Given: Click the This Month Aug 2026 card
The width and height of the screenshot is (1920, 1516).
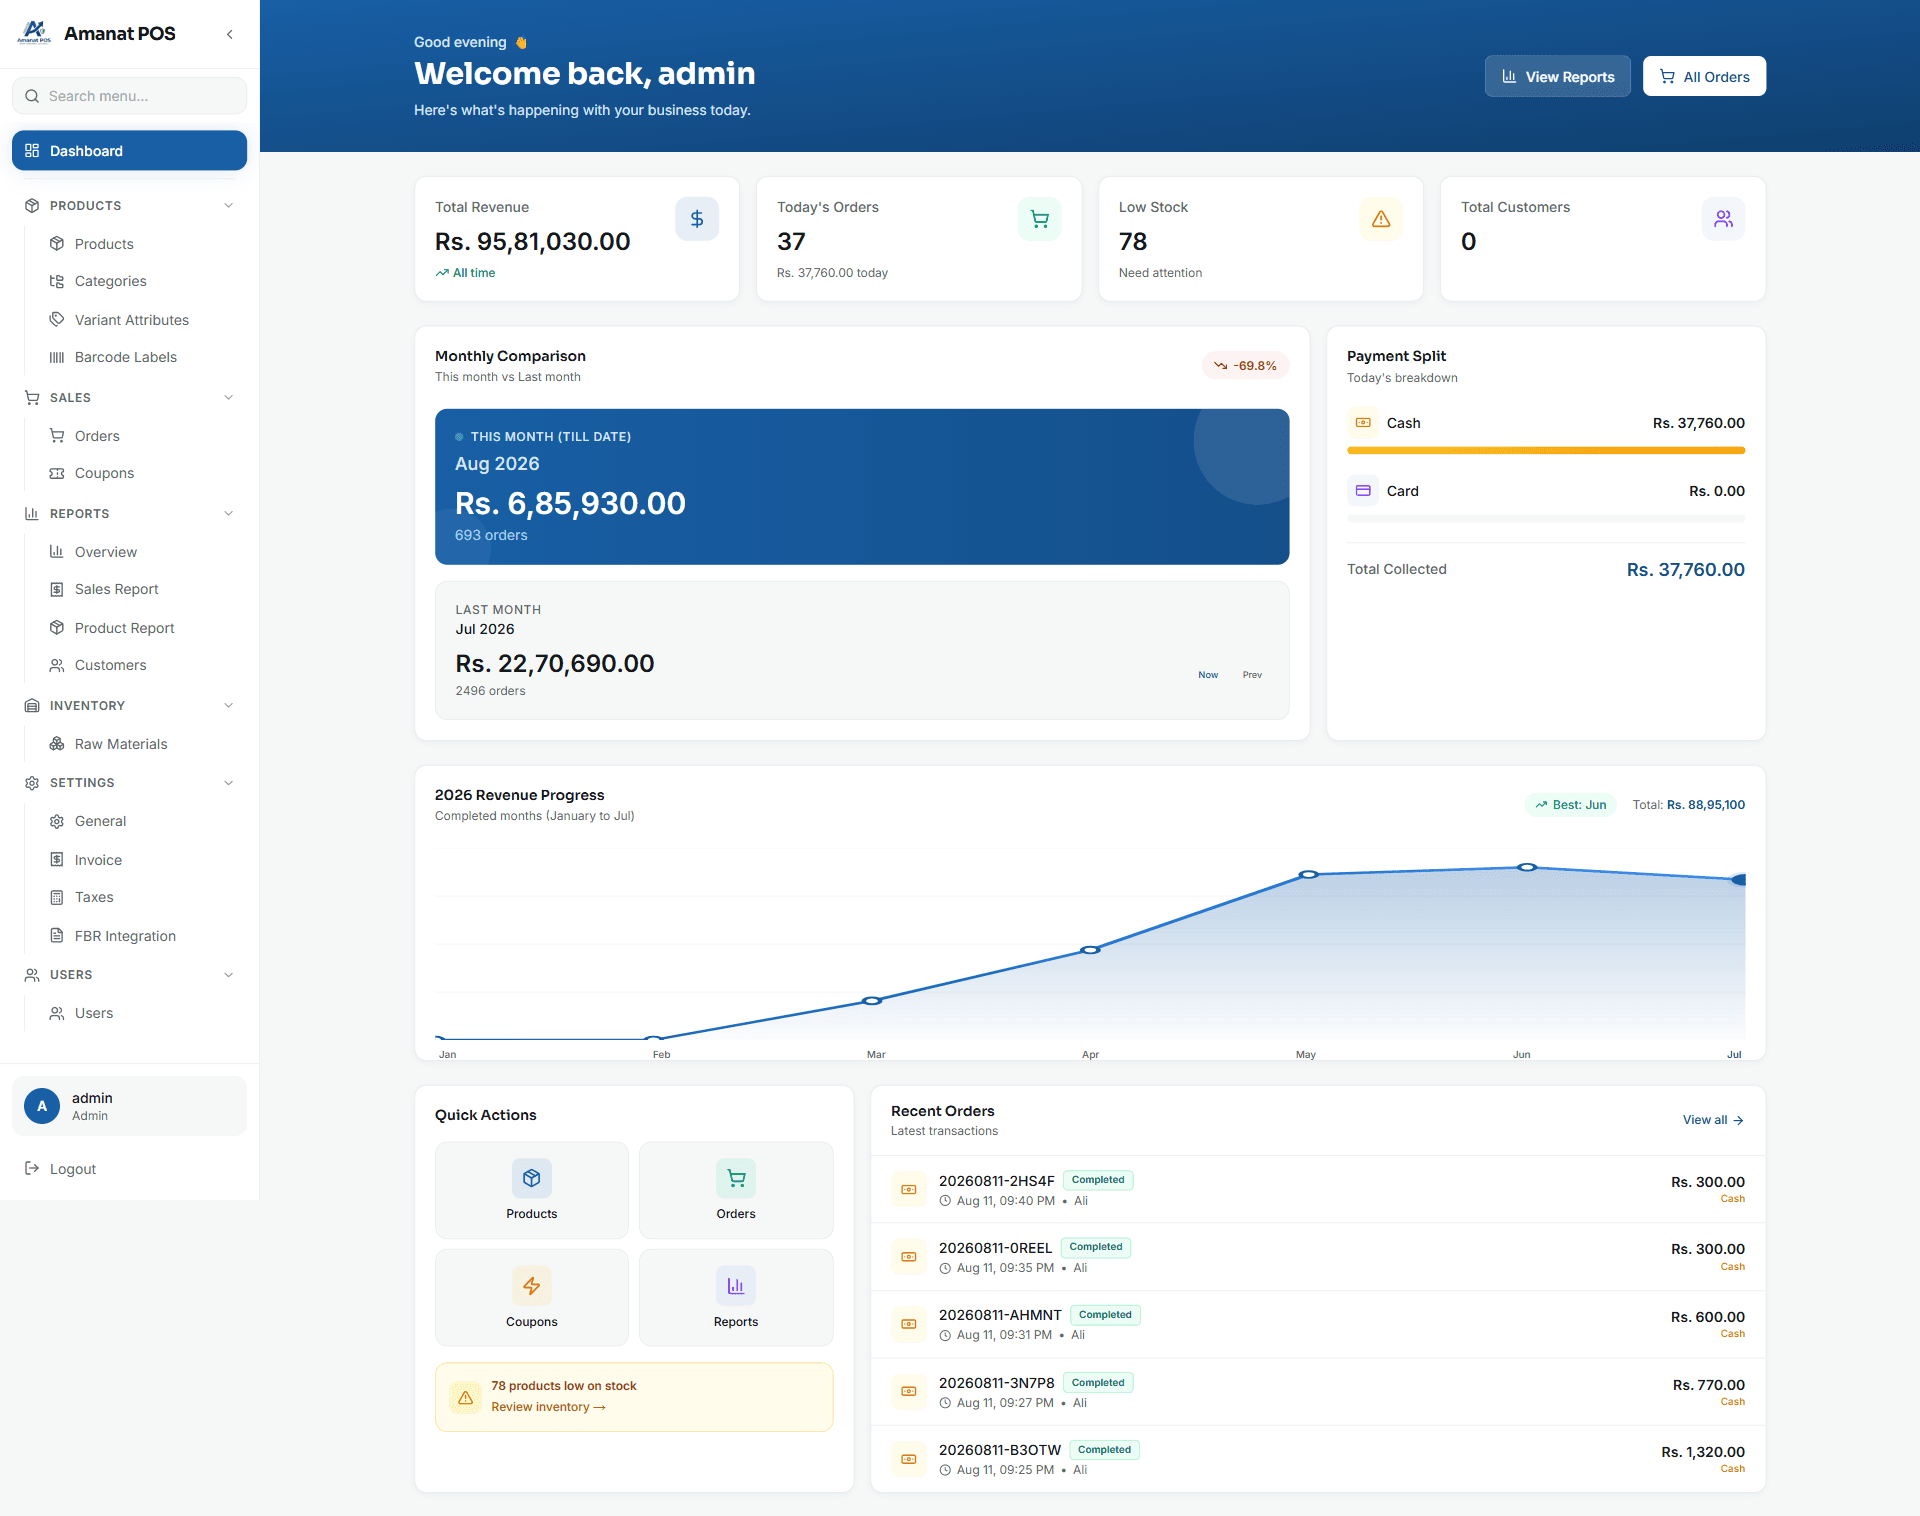Looking at the screenshot, I should tap(862, 486).
